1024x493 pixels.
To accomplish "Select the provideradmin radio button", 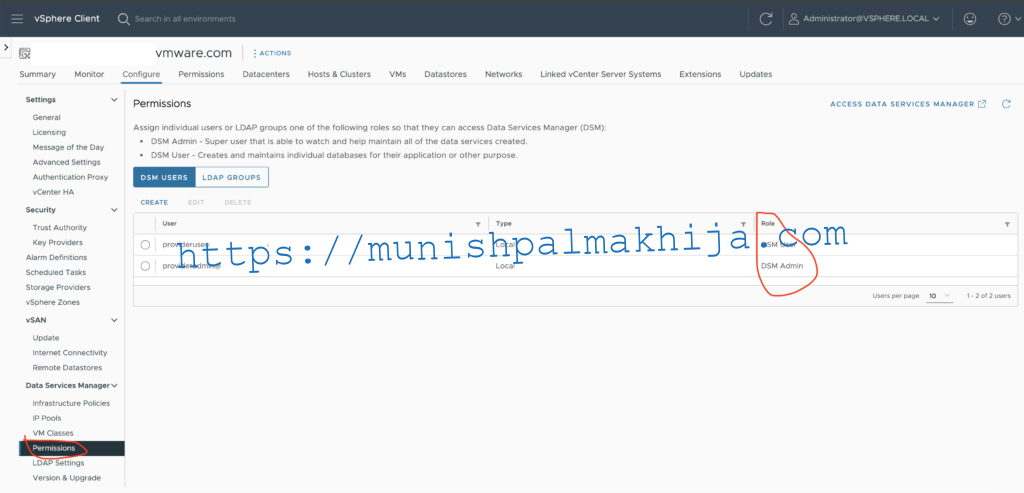I will pyautogui.click(x=145, y=266).
